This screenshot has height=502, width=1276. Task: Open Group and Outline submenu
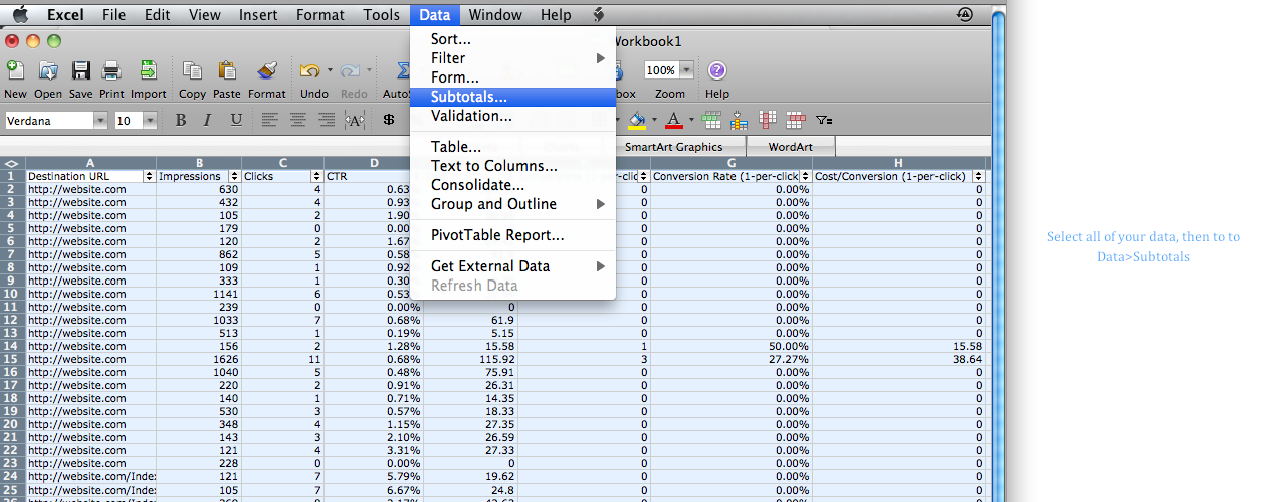pyautogui.click(x=513, y=204)
